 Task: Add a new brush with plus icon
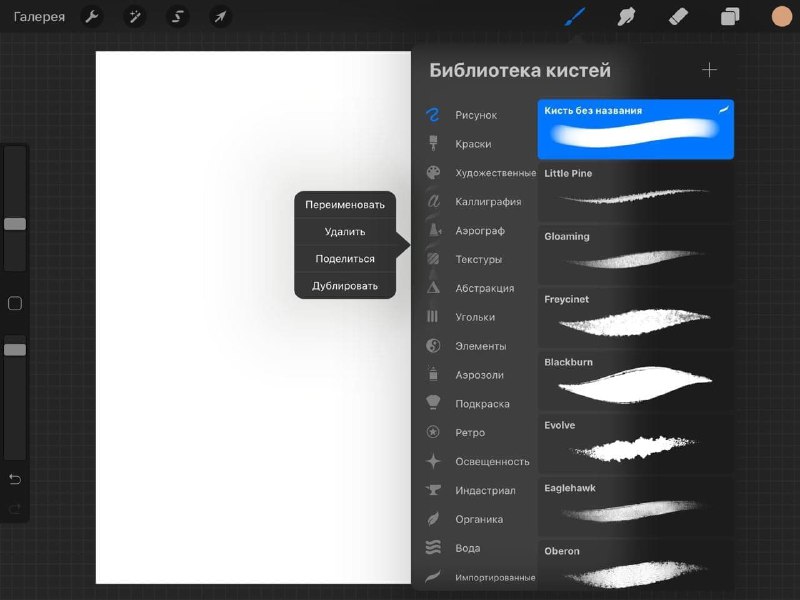709,70
